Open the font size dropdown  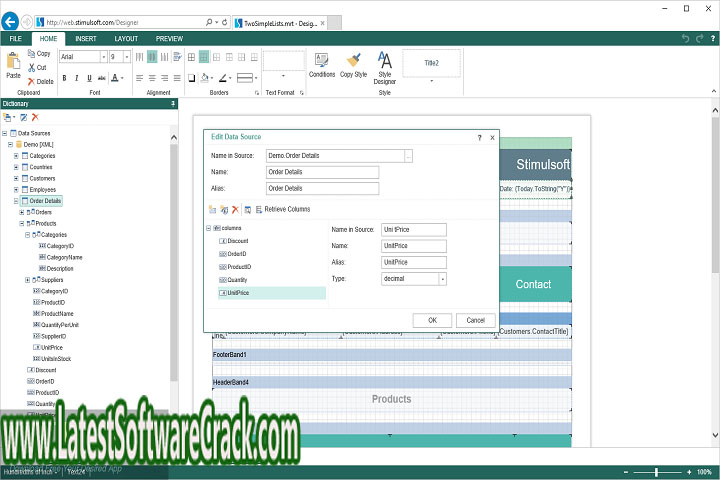[x=127, y=56]
